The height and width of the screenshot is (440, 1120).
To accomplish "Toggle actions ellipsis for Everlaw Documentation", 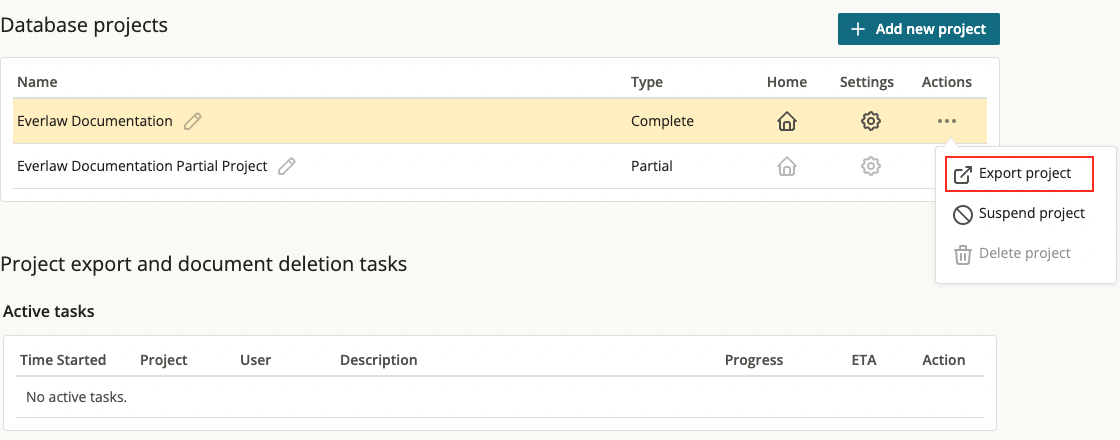I will [x=947, y=121].
